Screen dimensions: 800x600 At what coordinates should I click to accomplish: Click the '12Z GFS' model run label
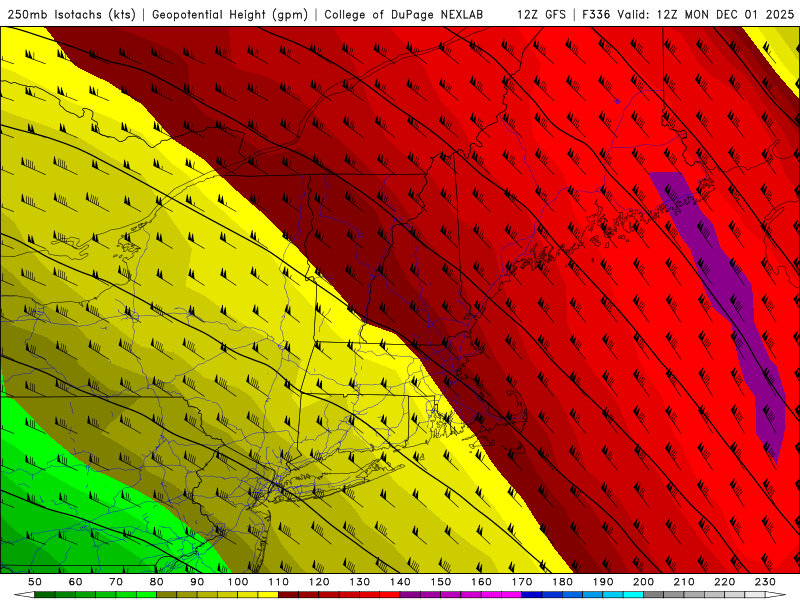pos(541,15)
